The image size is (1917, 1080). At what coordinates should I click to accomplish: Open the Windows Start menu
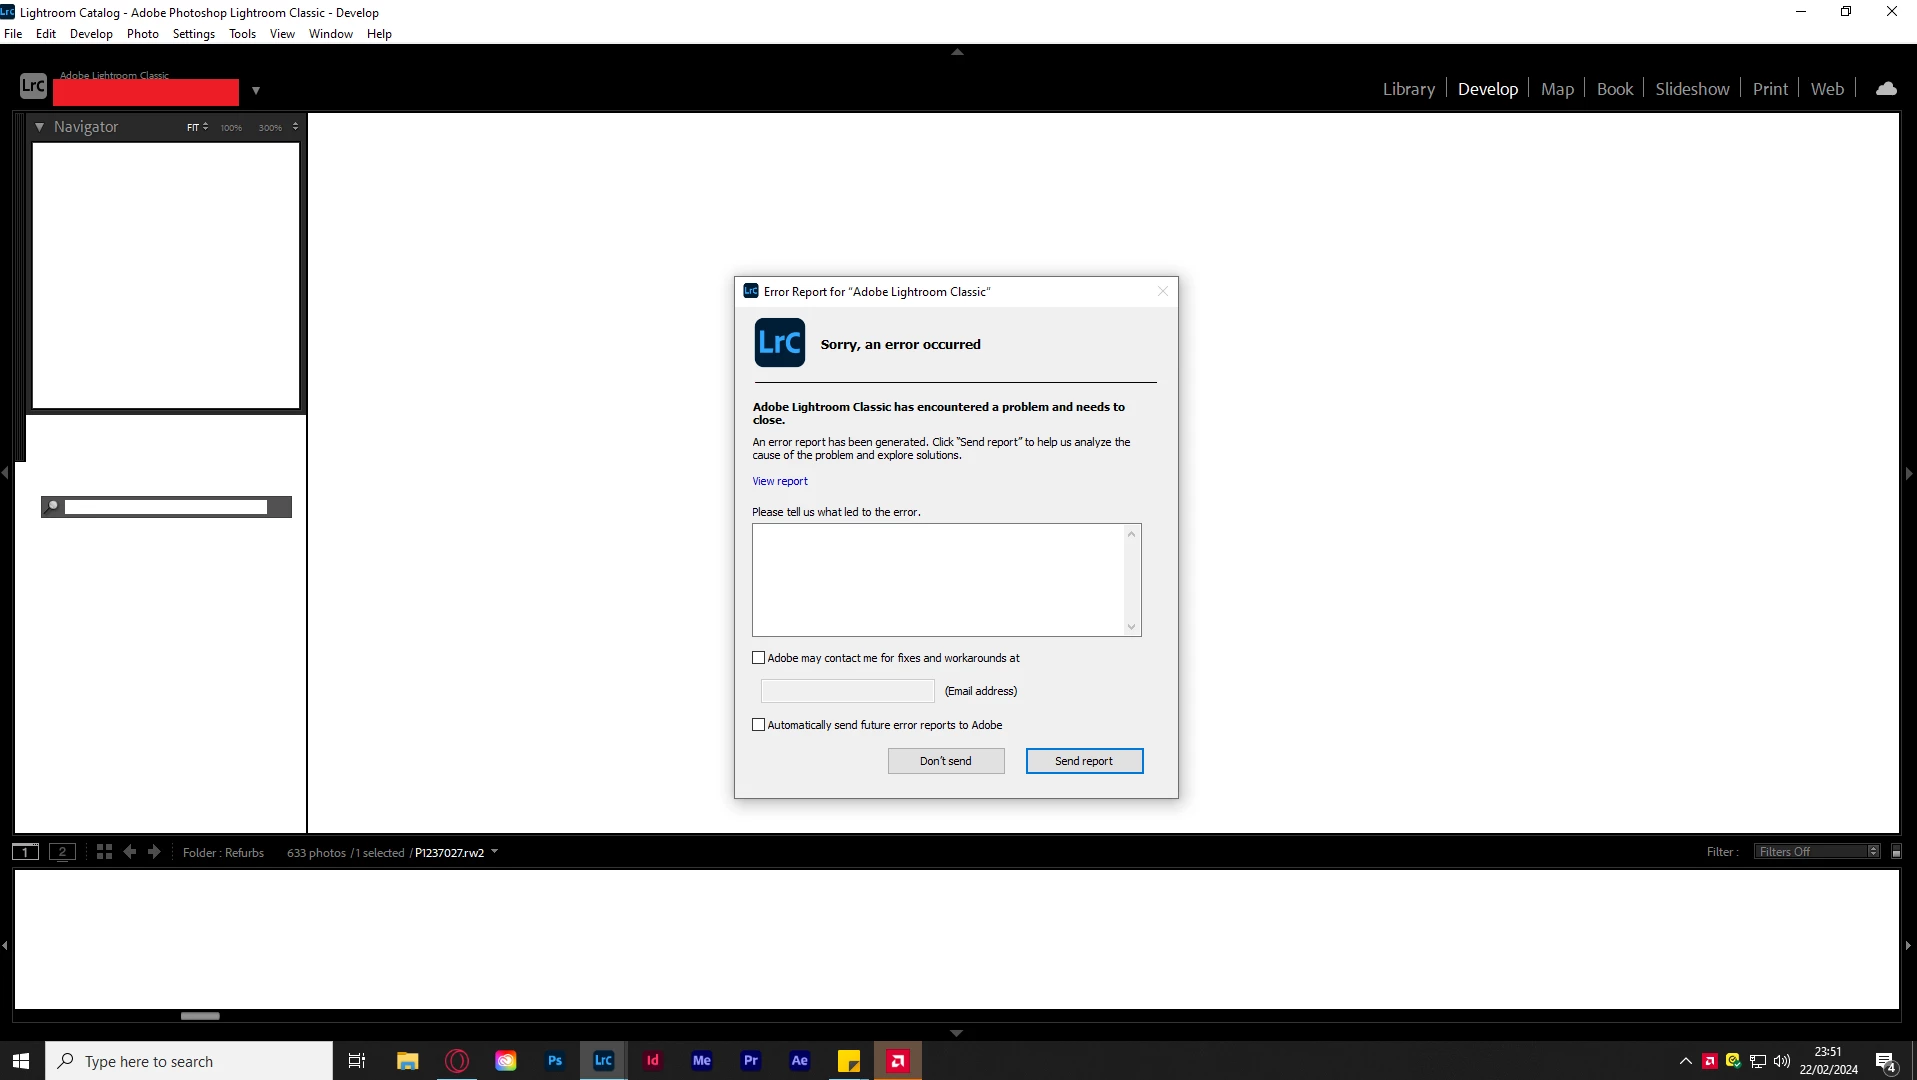pos(22,1061)
